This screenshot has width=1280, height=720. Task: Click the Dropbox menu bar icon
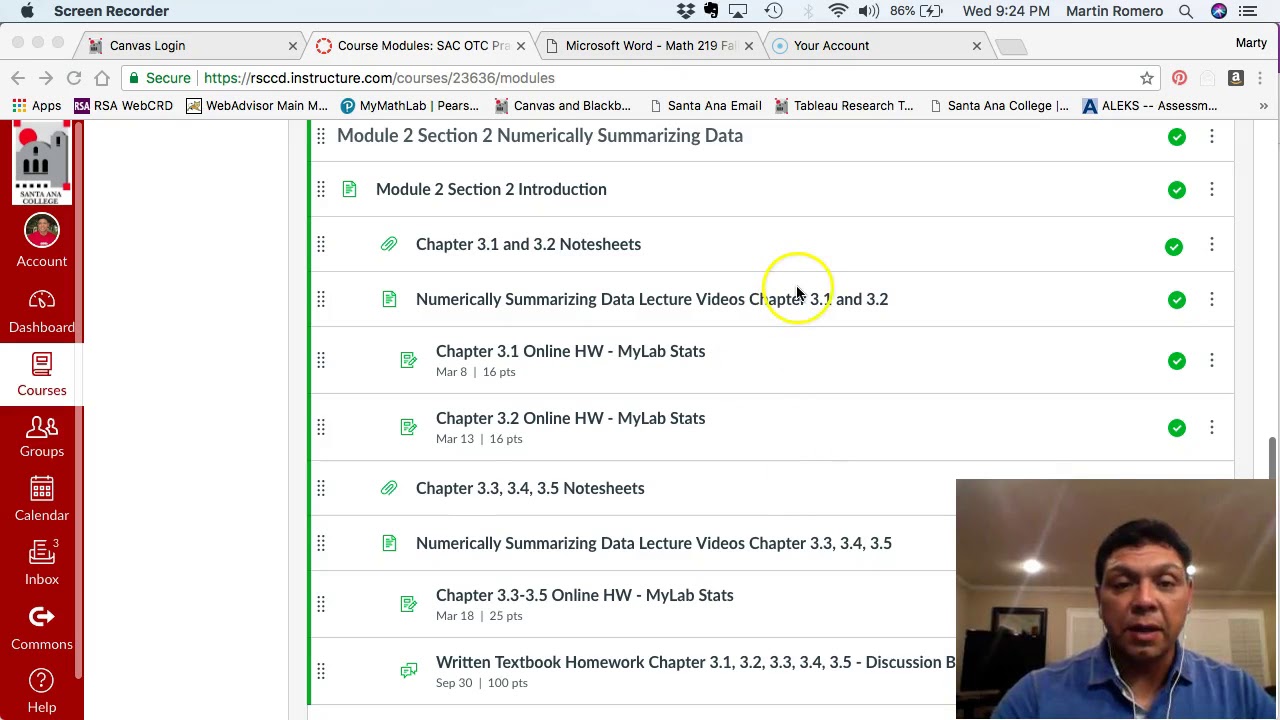click(x=686, y=11)
